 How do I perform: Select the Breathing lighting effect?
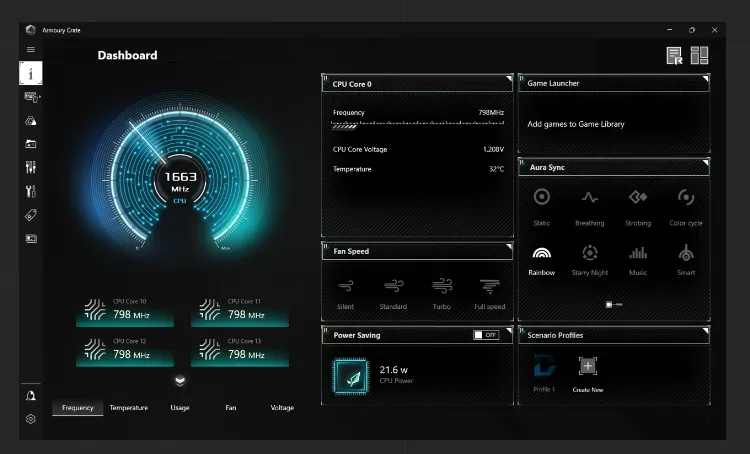589,207
